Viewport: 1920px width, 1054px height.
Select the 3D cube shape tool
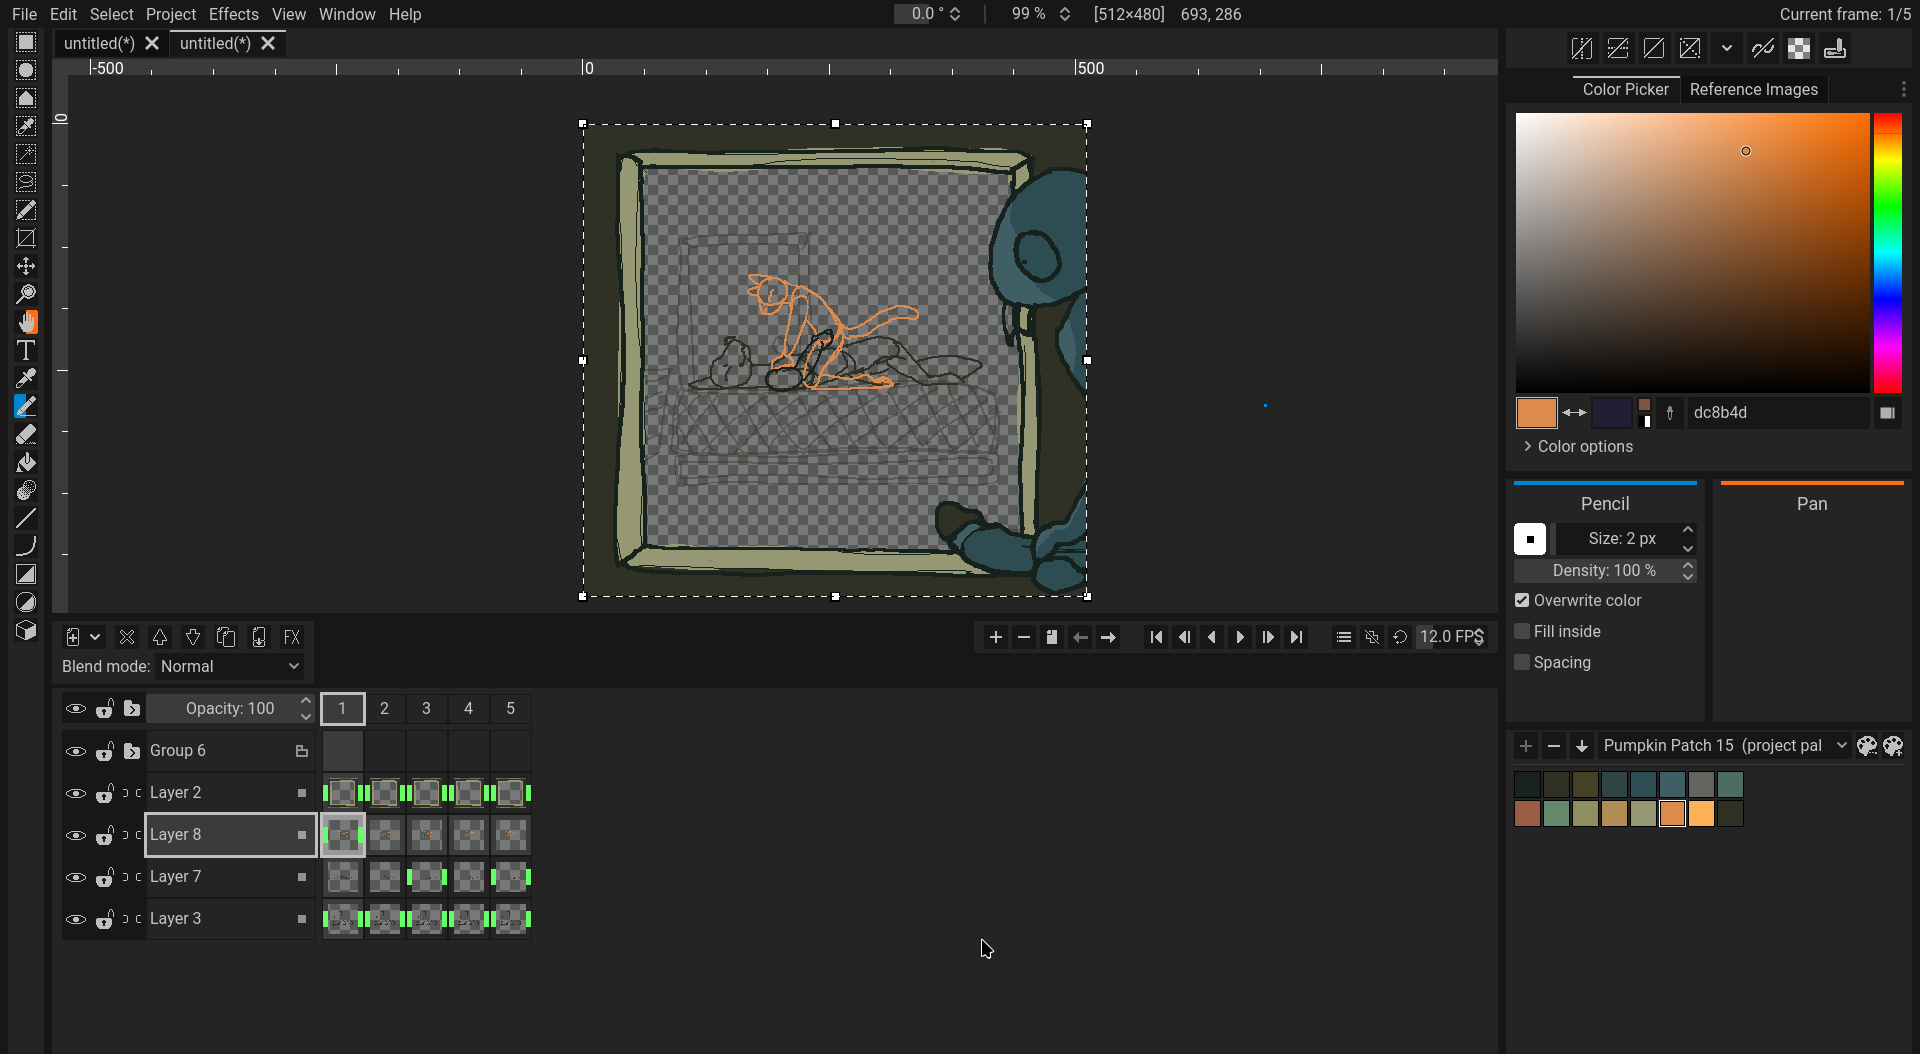26,630
